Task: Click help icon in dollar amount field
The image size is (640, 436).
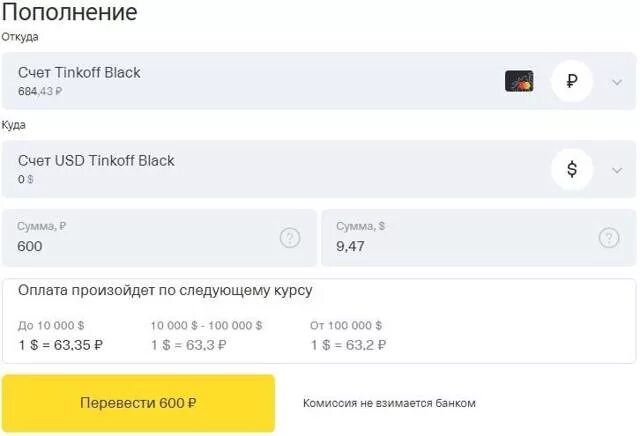Action: [x=609, y=238]
